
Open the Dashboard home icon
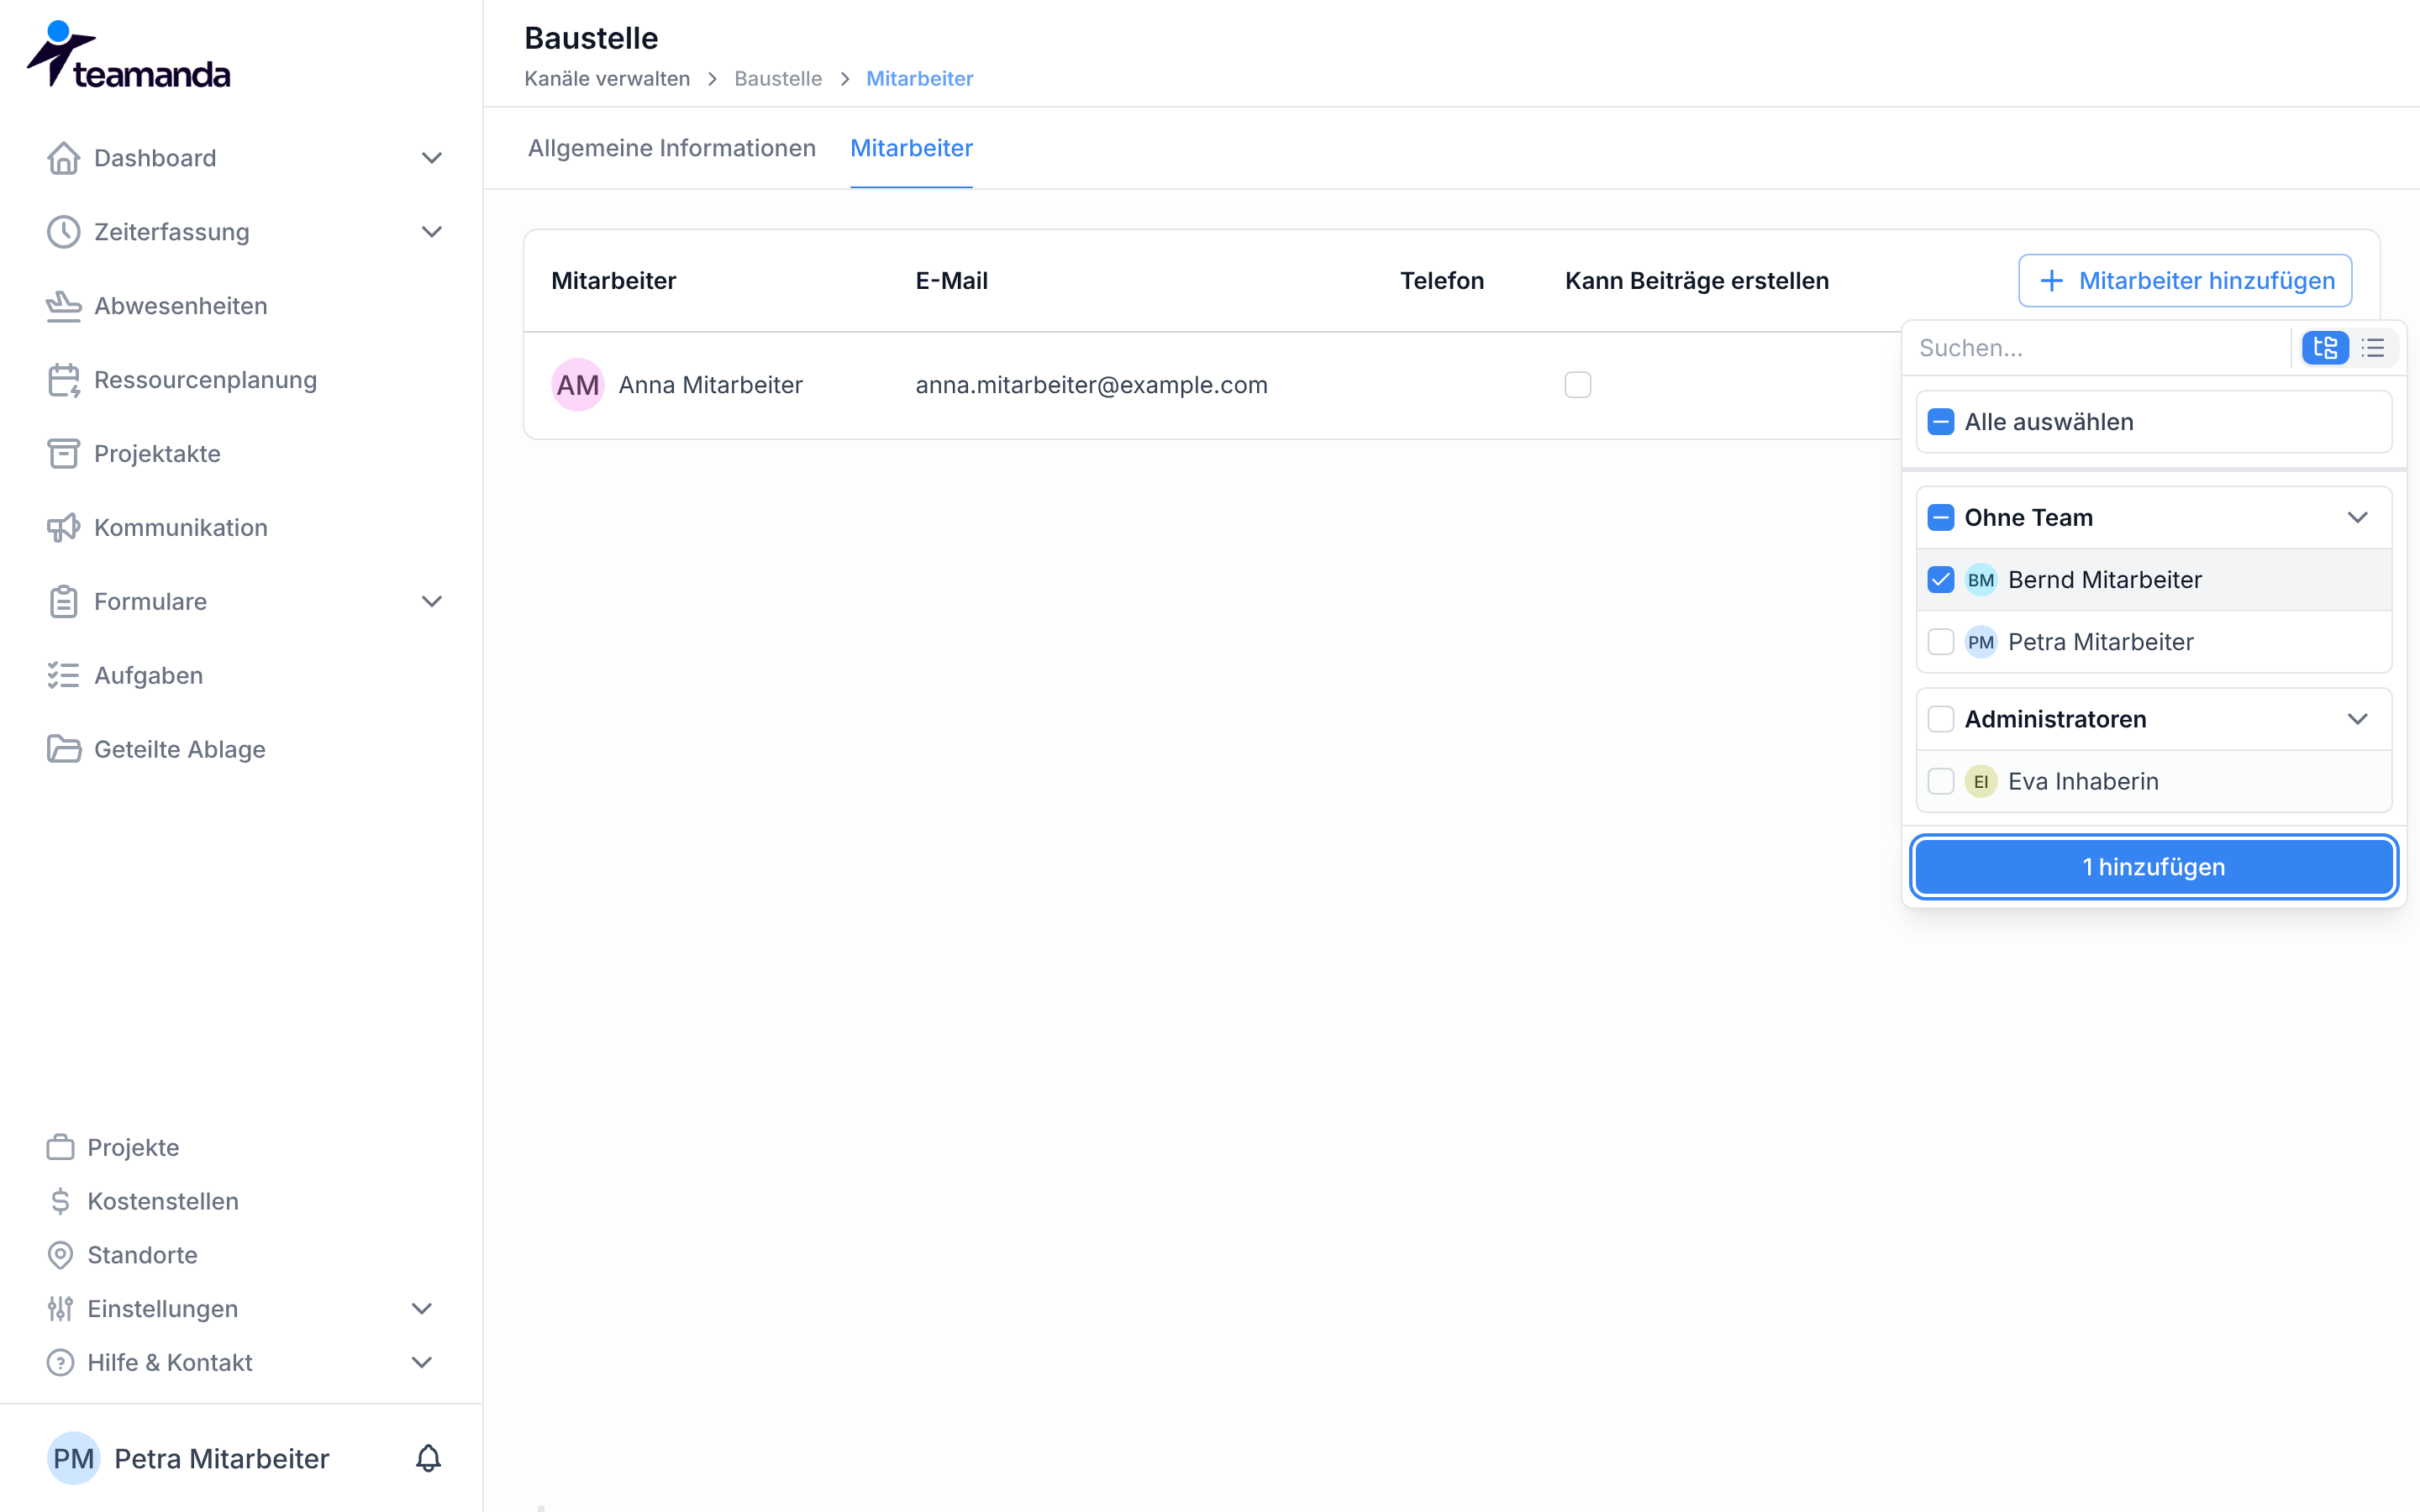[x=63, y=158]
